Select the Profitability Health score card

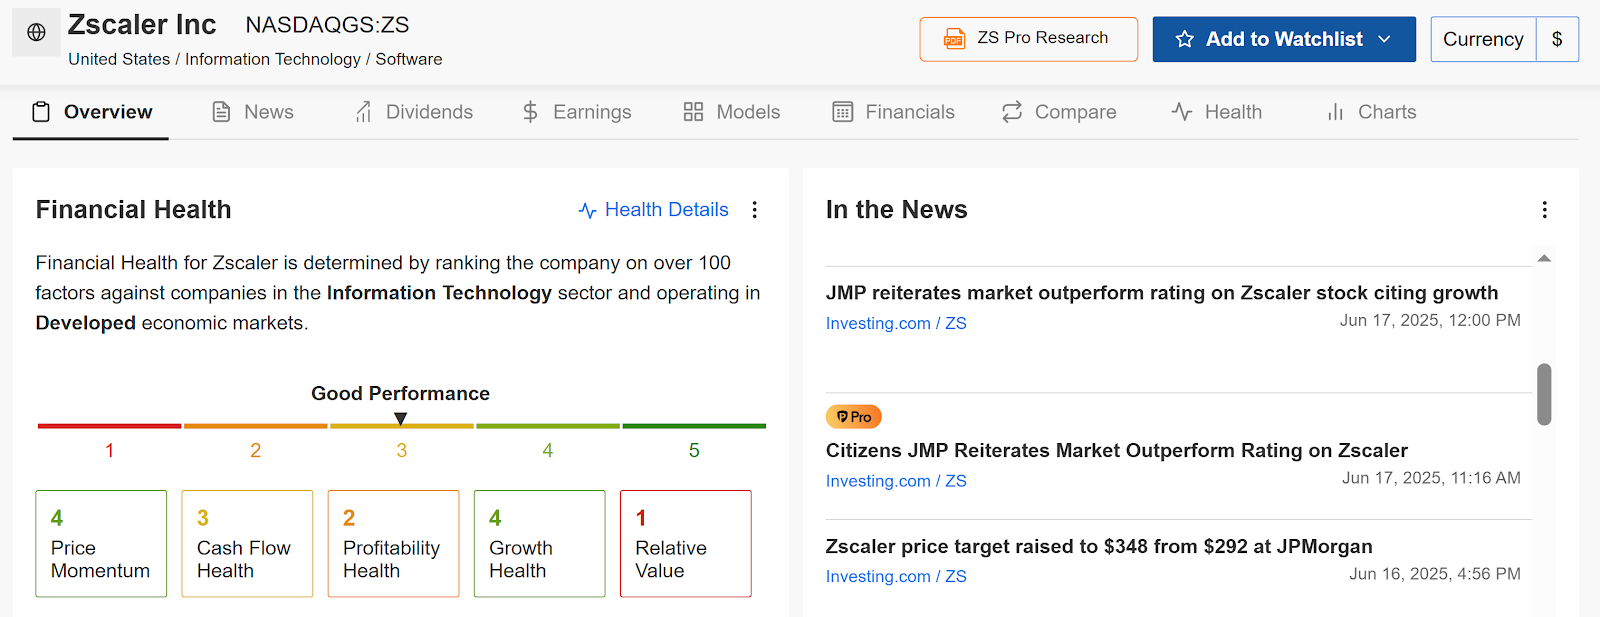pyautogui.click(x=393, y=544)
